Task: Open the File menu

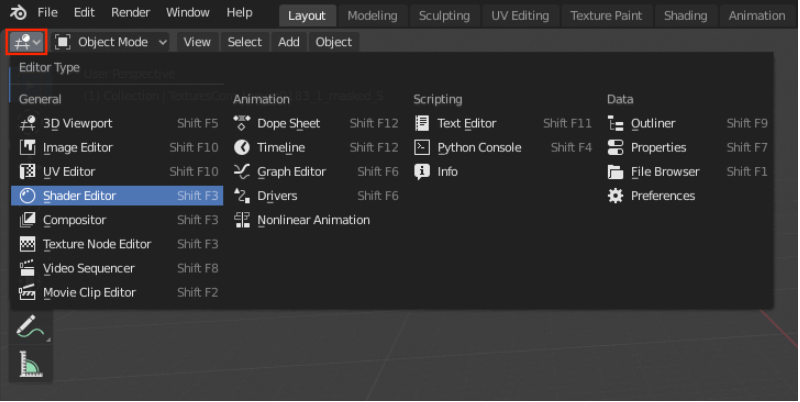Action: click(47, 13)
